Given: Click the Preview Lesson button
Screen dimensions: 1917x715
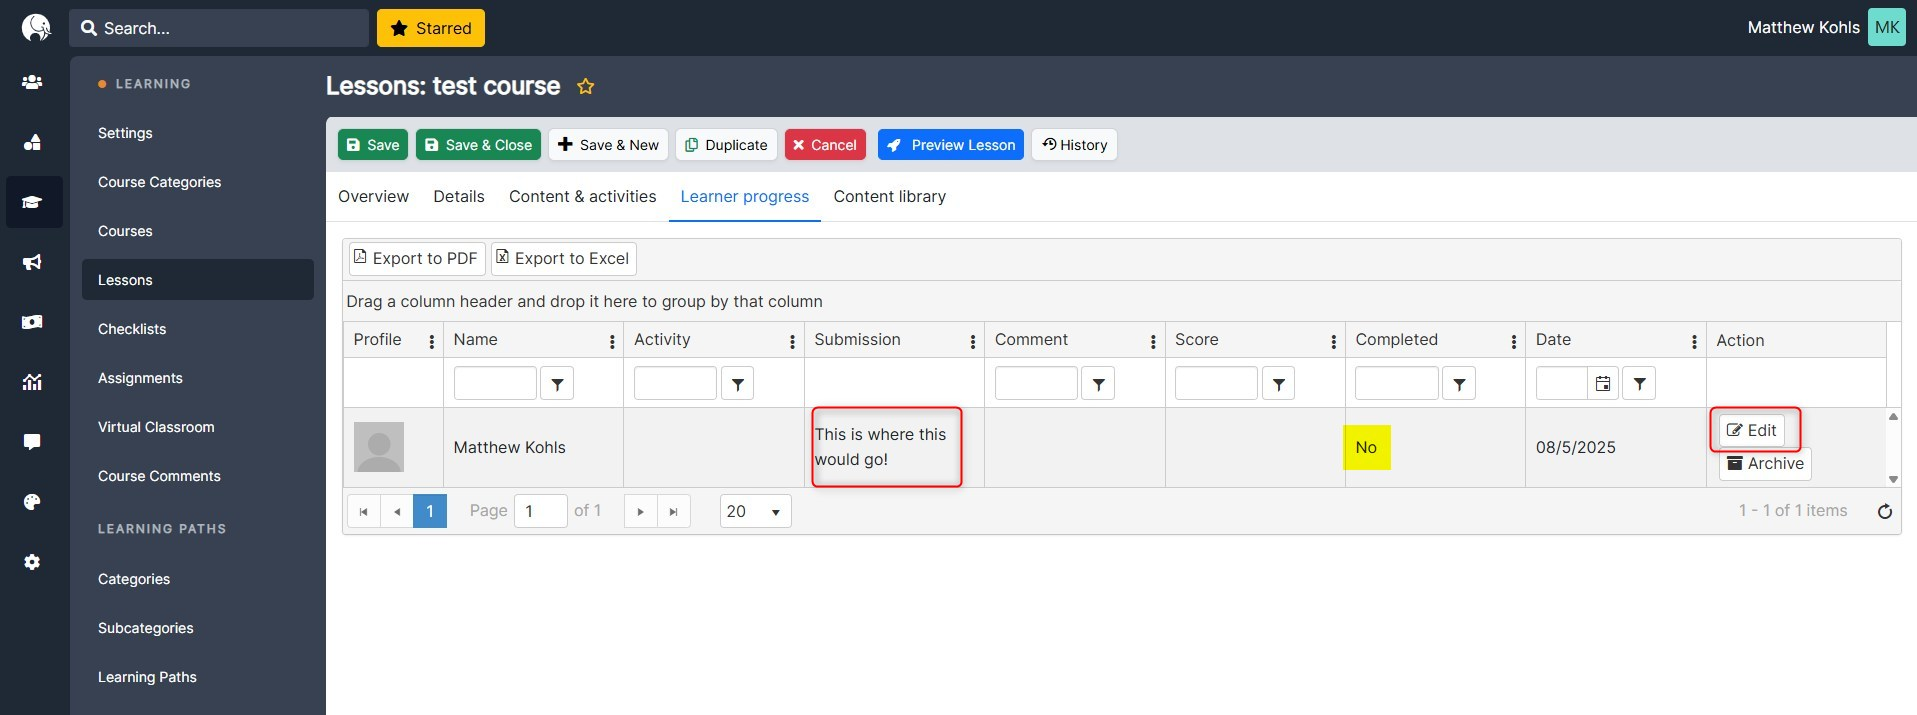Looking at the screenshot, I should [x=950, y=145].
